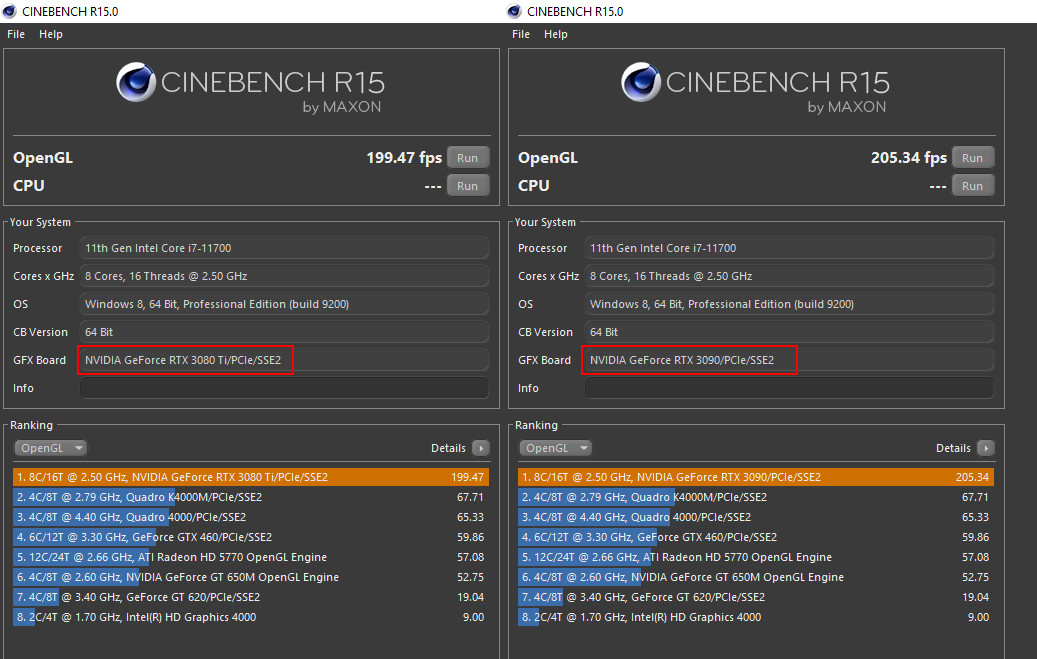Click Info input field in right window
The width and height of the screenshot is (1037, 659).
[x=789, y=388]
